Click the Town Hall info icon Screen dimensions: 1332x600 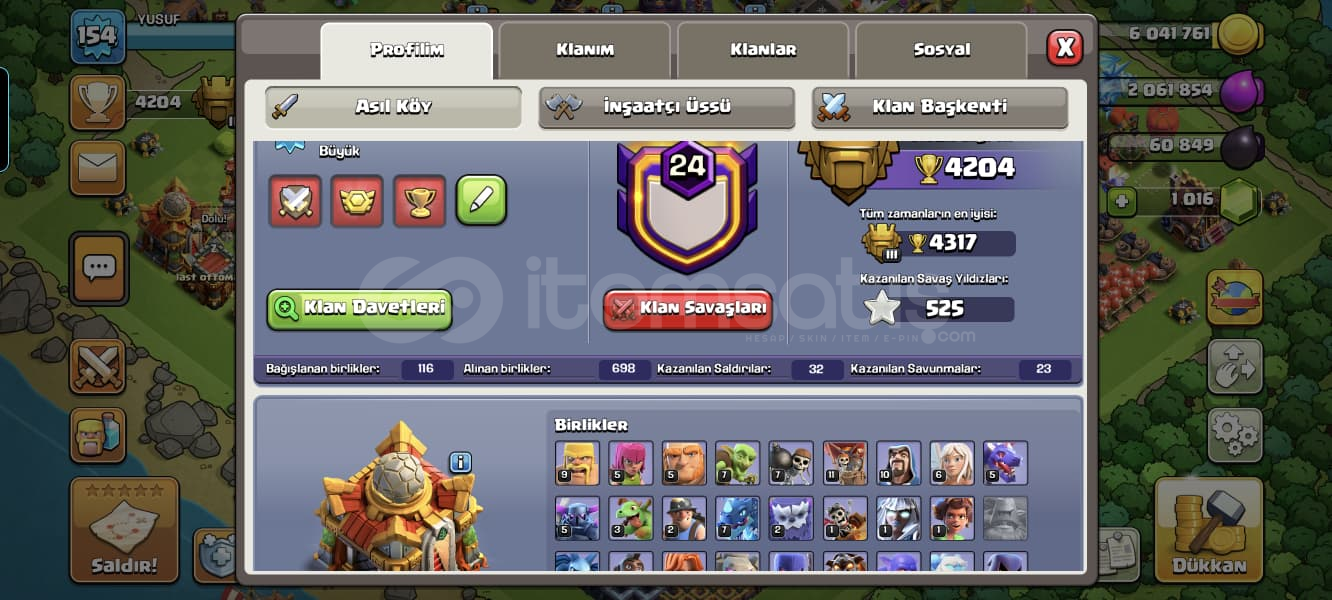click(460, 462)
